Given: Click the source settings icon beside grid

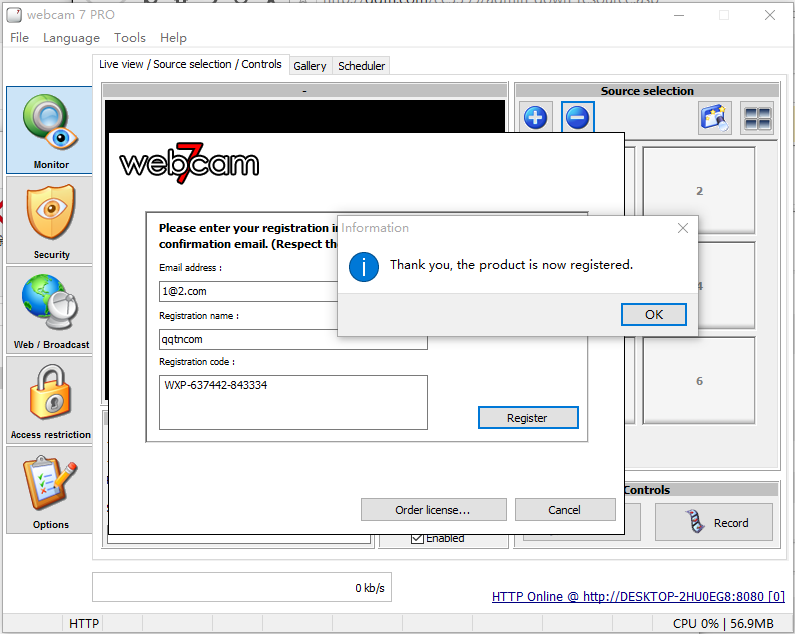Looking at the screenshot, I should 715,118.
